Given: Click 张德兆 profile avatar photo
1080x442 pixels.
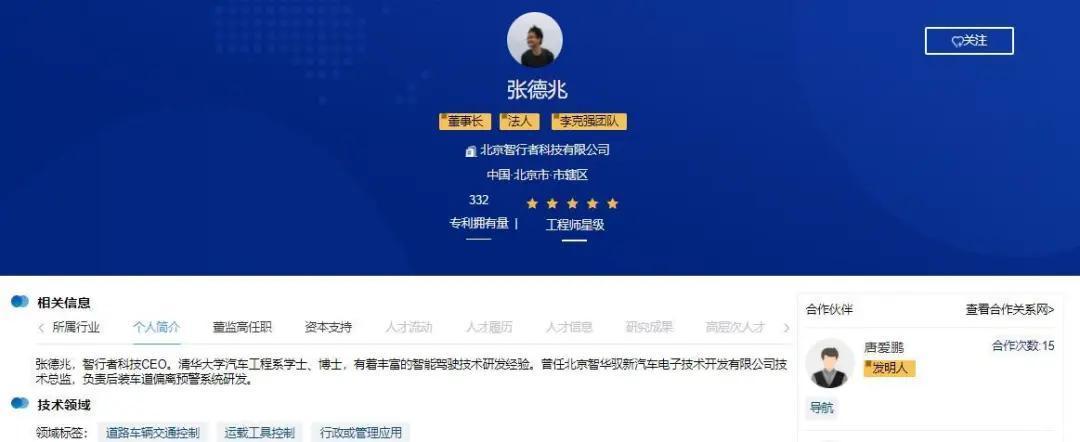Looking at the screenshot, I should coord(534,39).
